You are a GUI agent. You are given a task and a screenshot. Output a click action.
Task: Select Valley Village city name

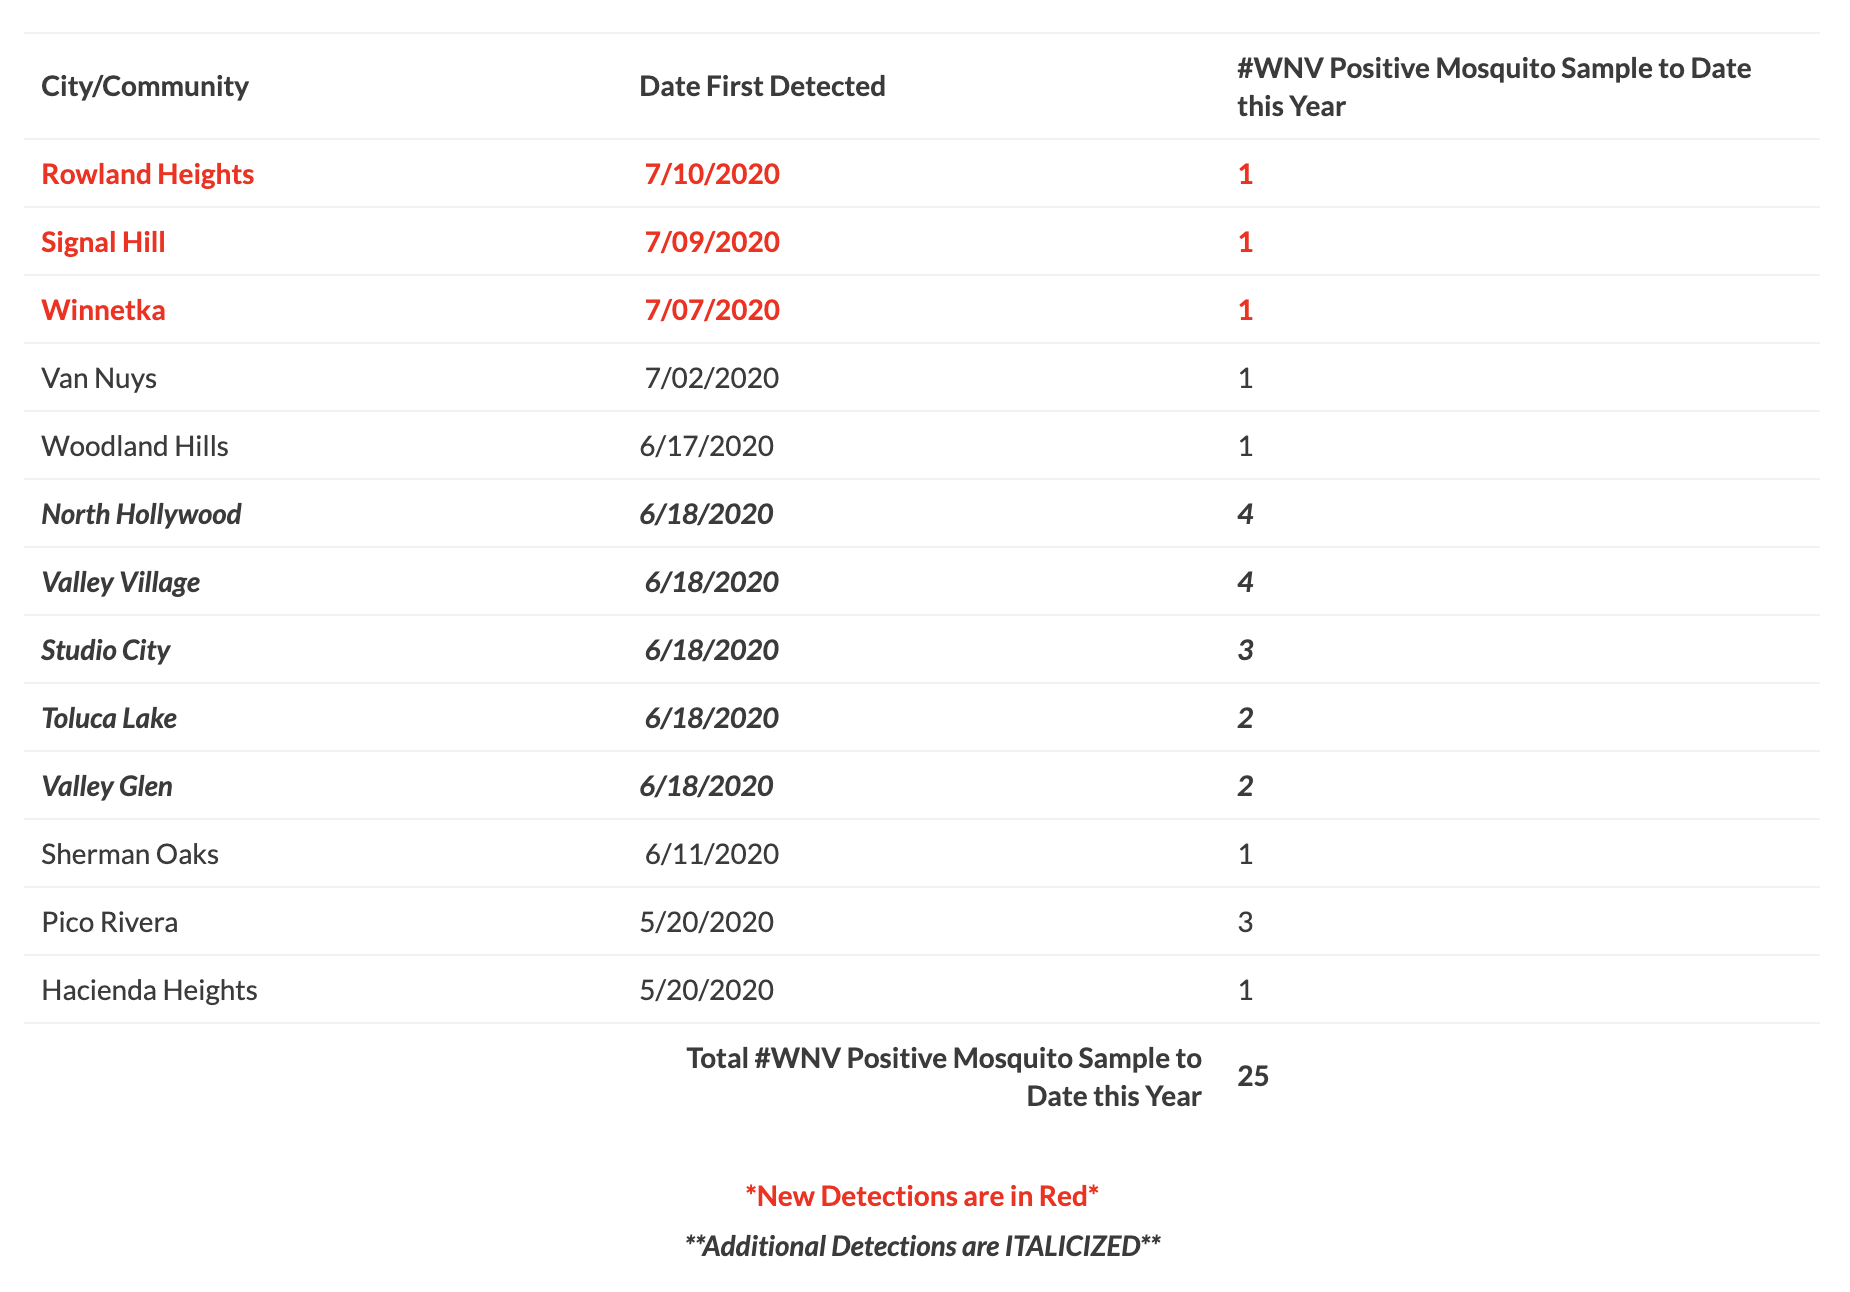tap(121, 582)
